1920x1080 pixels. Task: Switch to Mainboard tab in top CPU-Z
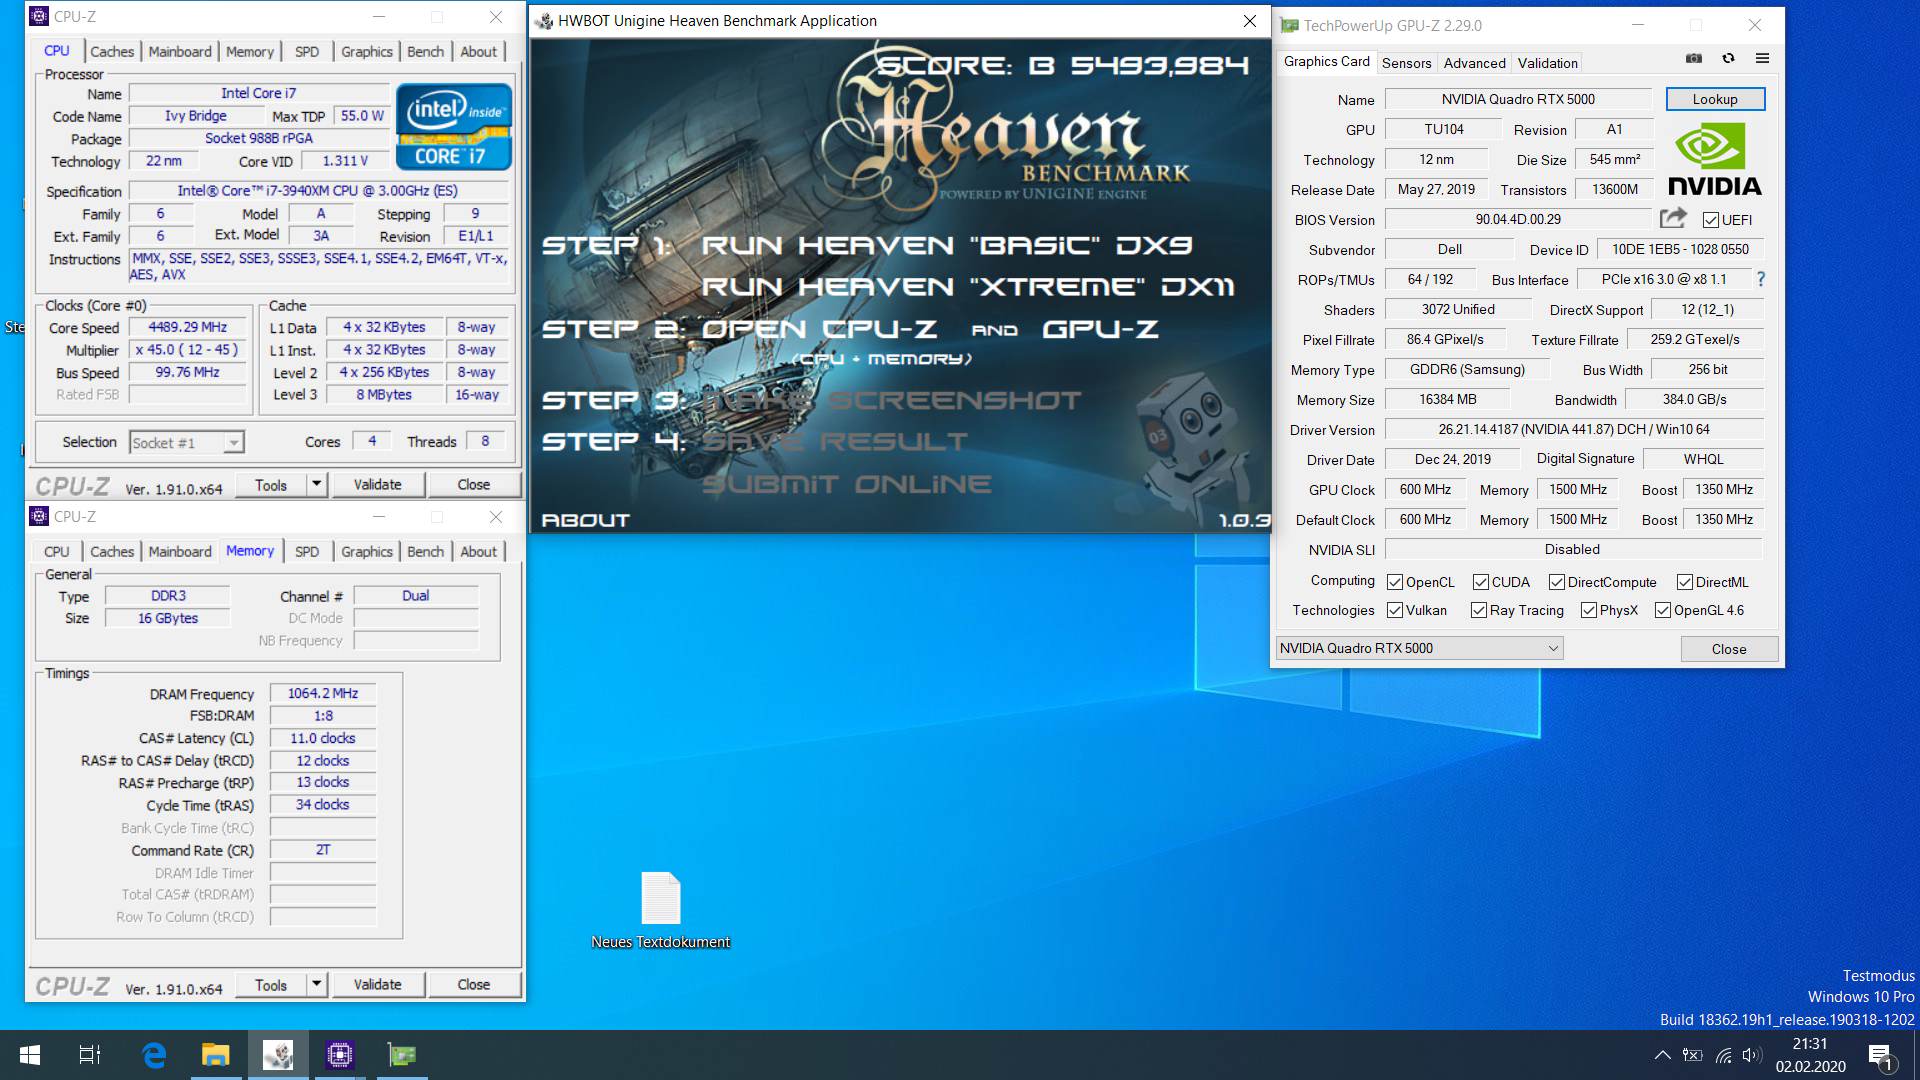click(180, 51)
